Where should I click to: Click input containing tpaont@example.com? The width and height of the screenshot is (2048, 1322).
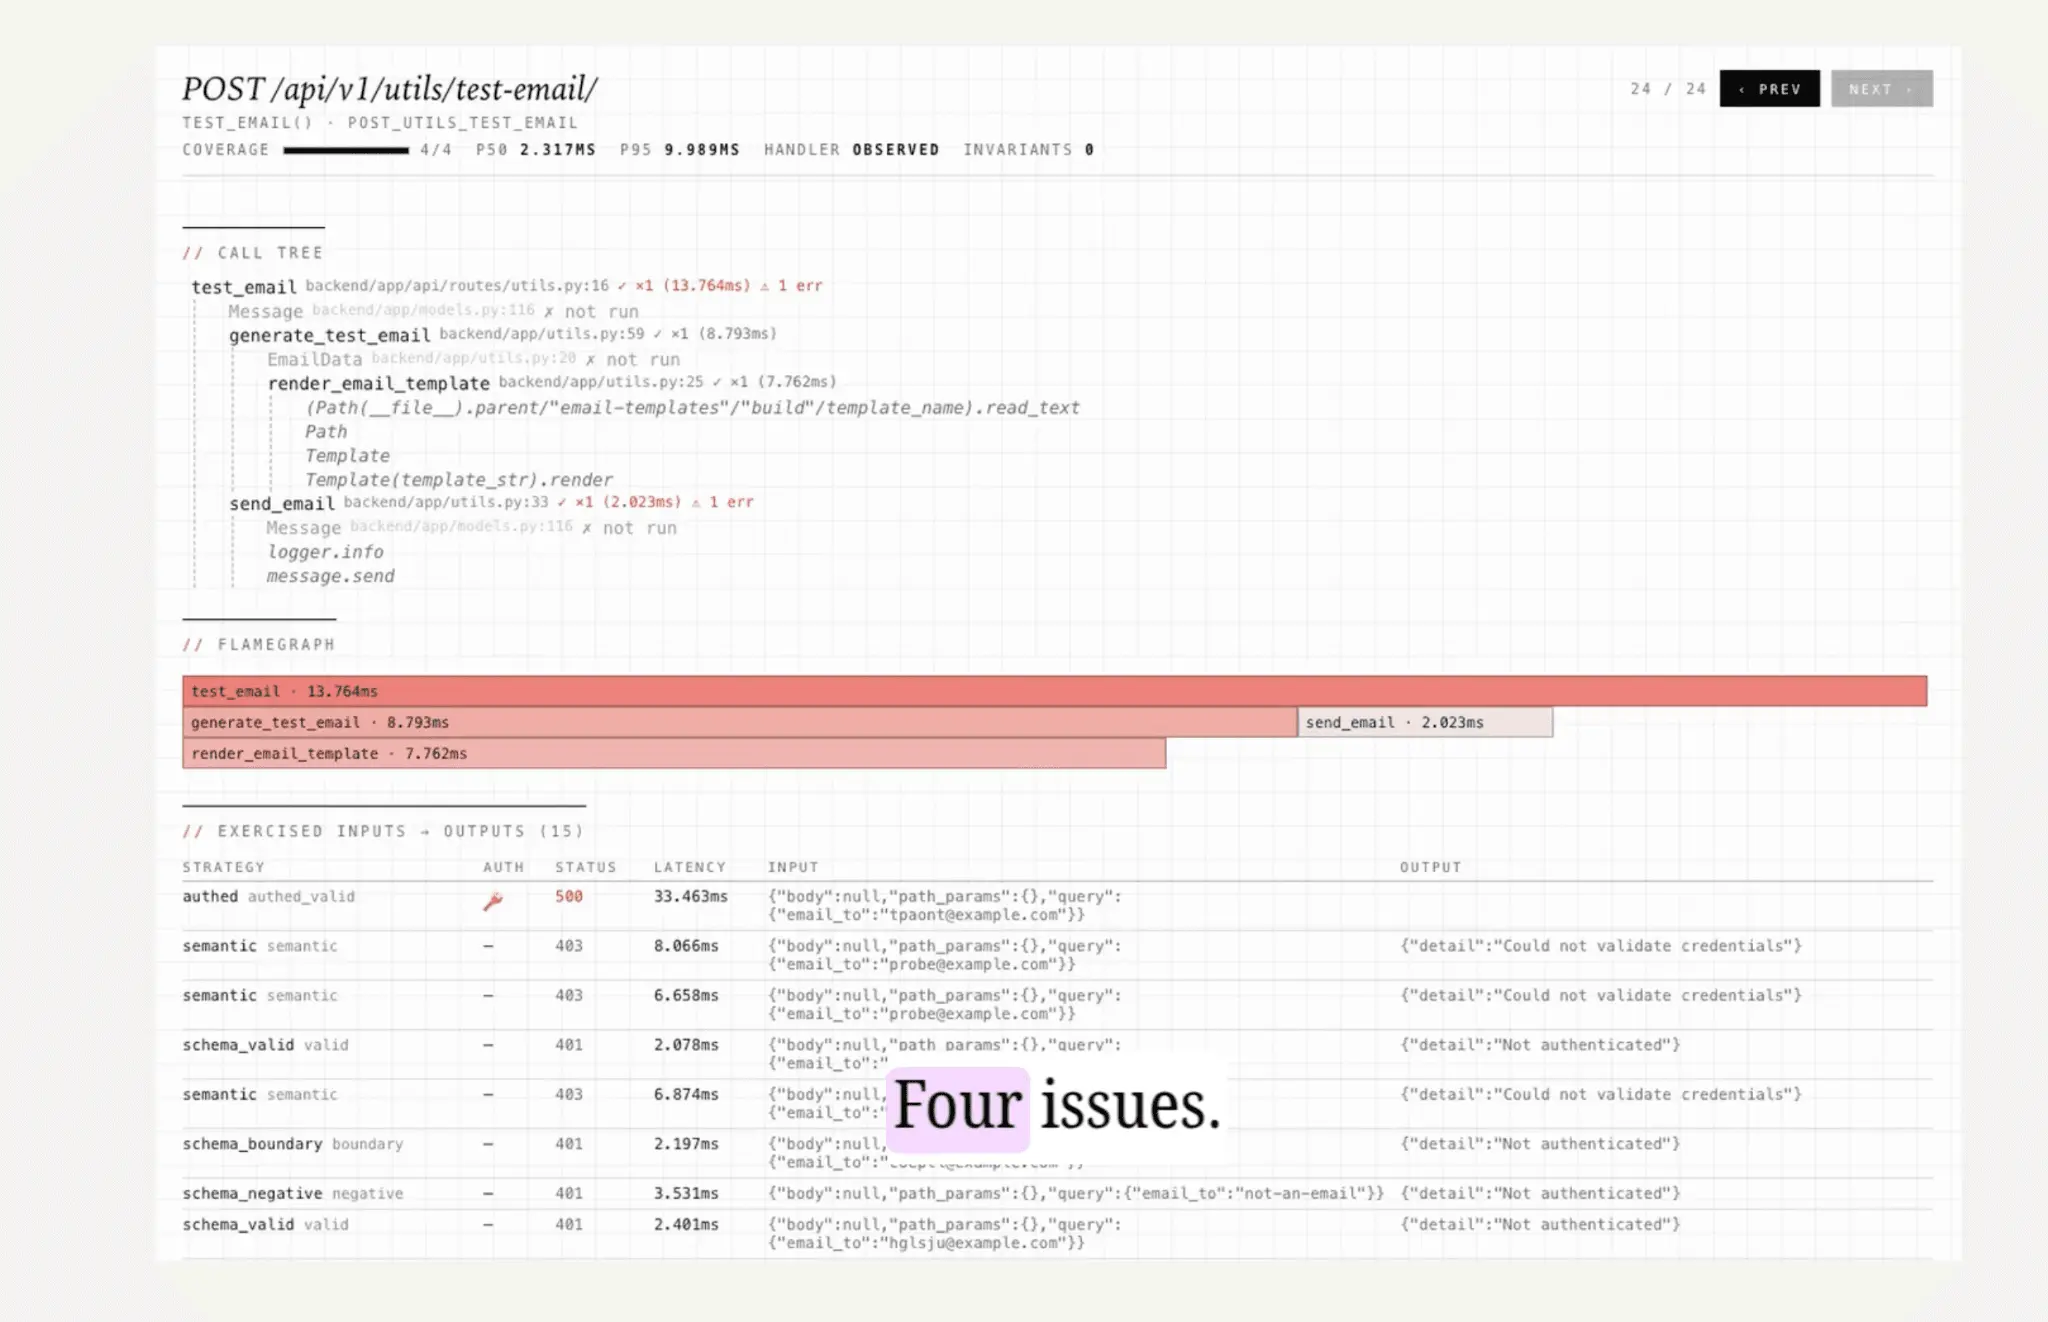(x=945, y=906)
